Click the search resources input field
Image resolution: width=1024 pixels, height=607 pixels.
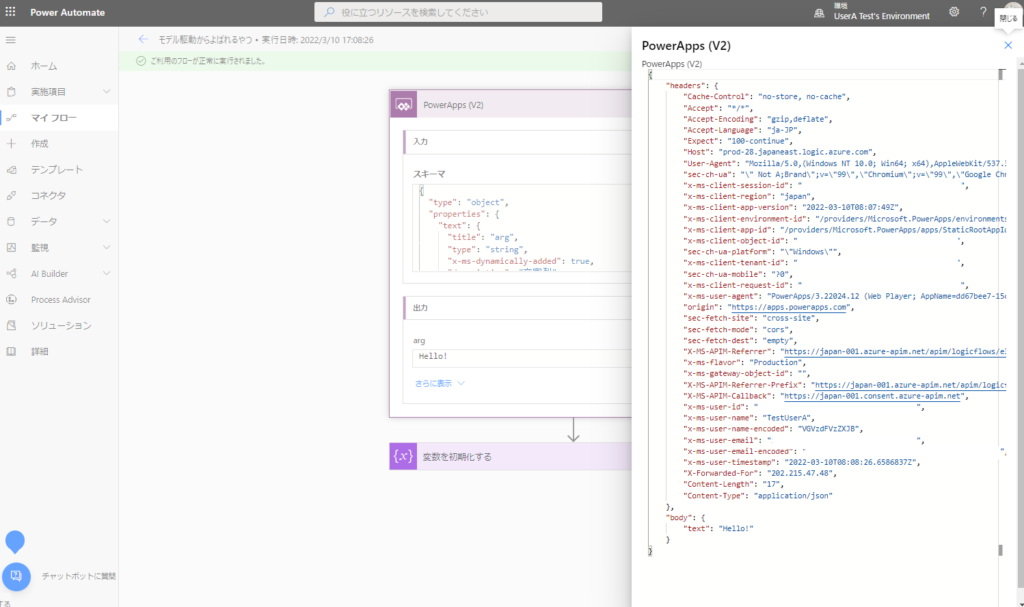(458, 12)
